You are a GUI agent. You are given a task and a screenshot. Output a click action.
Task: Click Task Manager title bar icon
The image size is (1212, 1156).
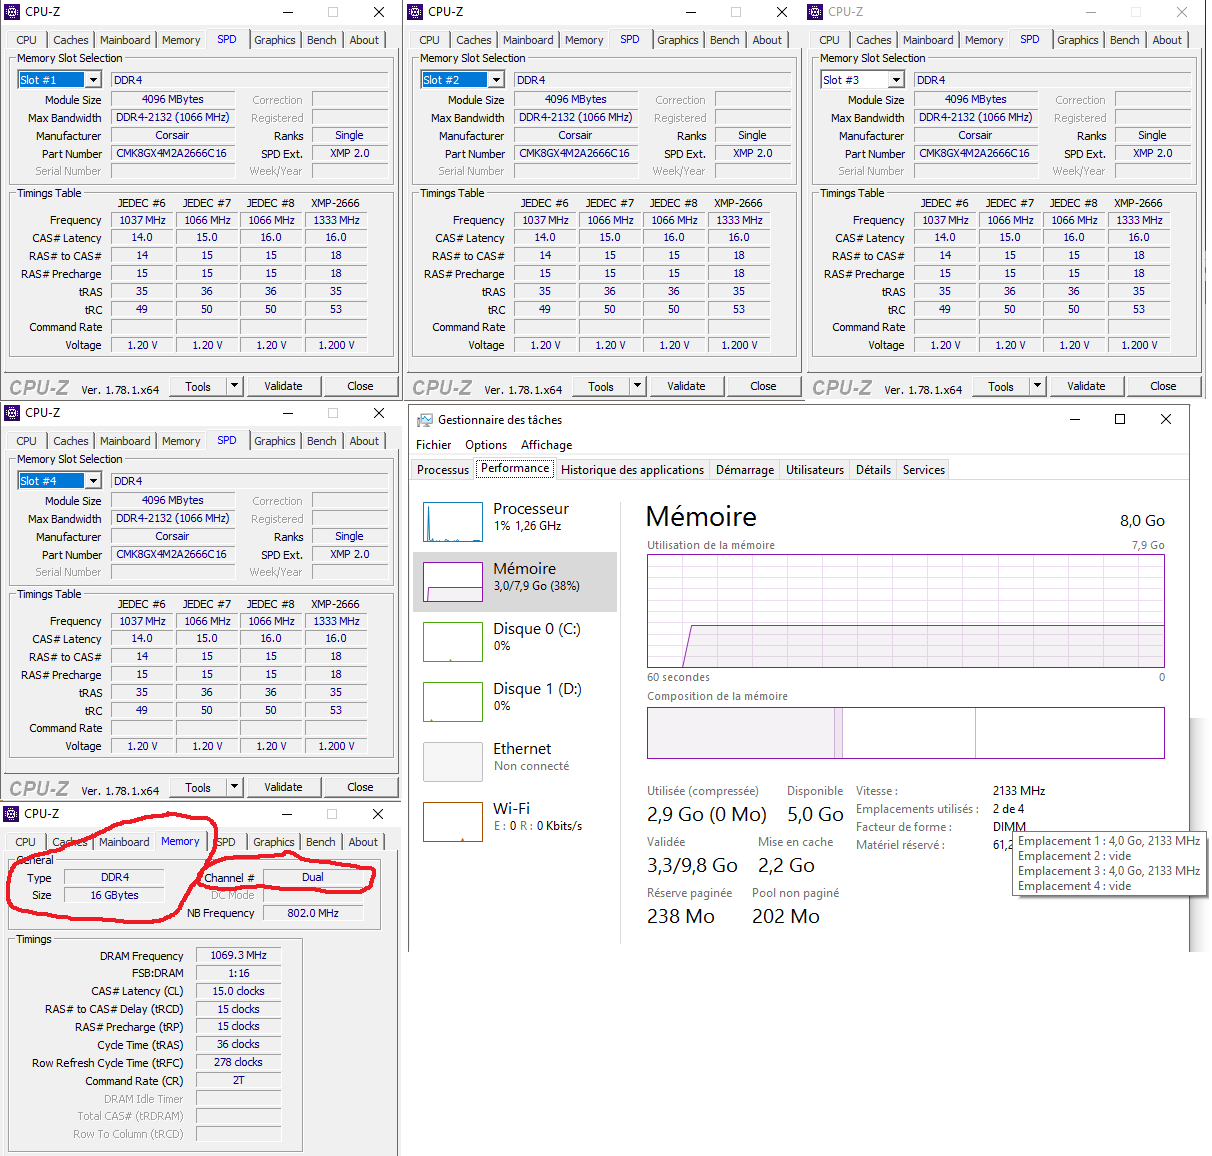click(425, 420)
